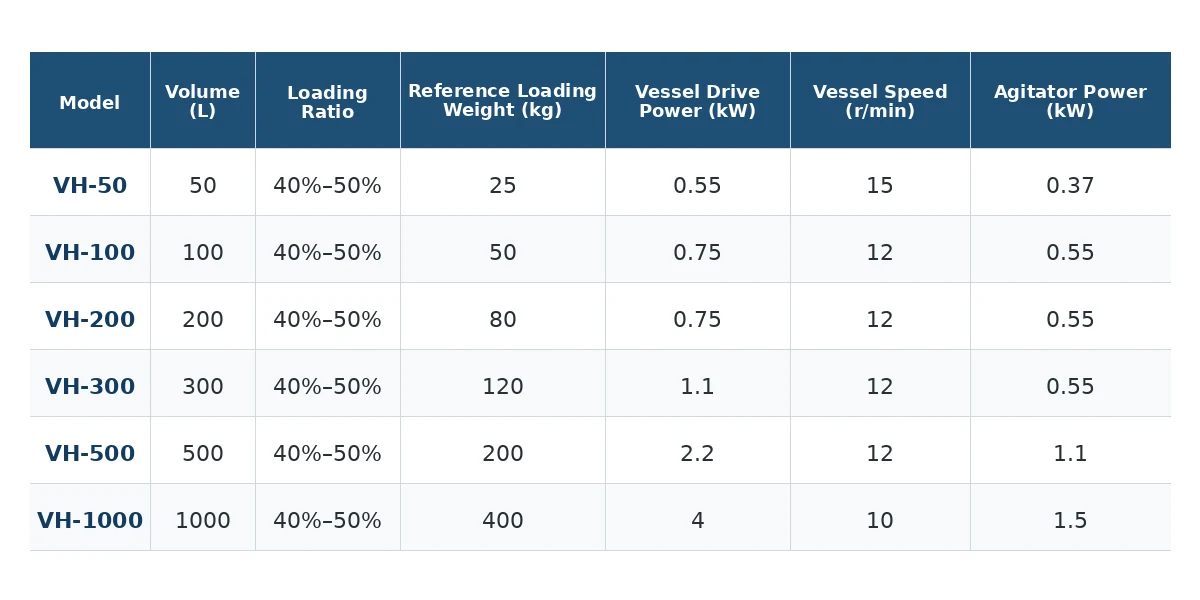Click VH-1000 drive power value 4

pyautogui.click(x=698, y=521)
